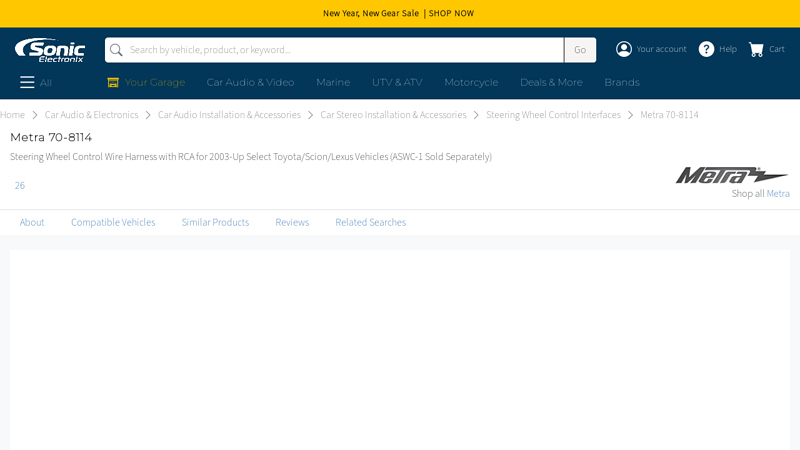Expand the Deals & More menu

tap(551, 82)
